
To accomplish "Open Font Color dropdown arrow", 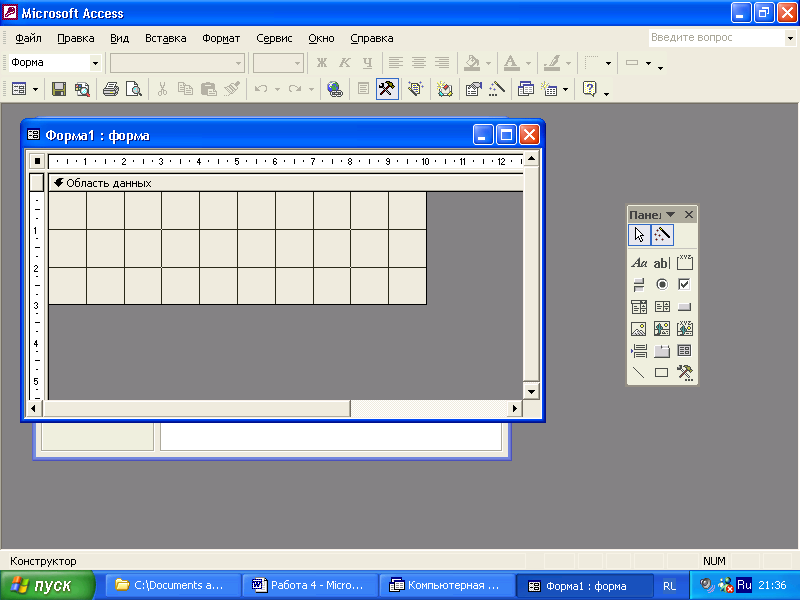I will pos(528,63).
